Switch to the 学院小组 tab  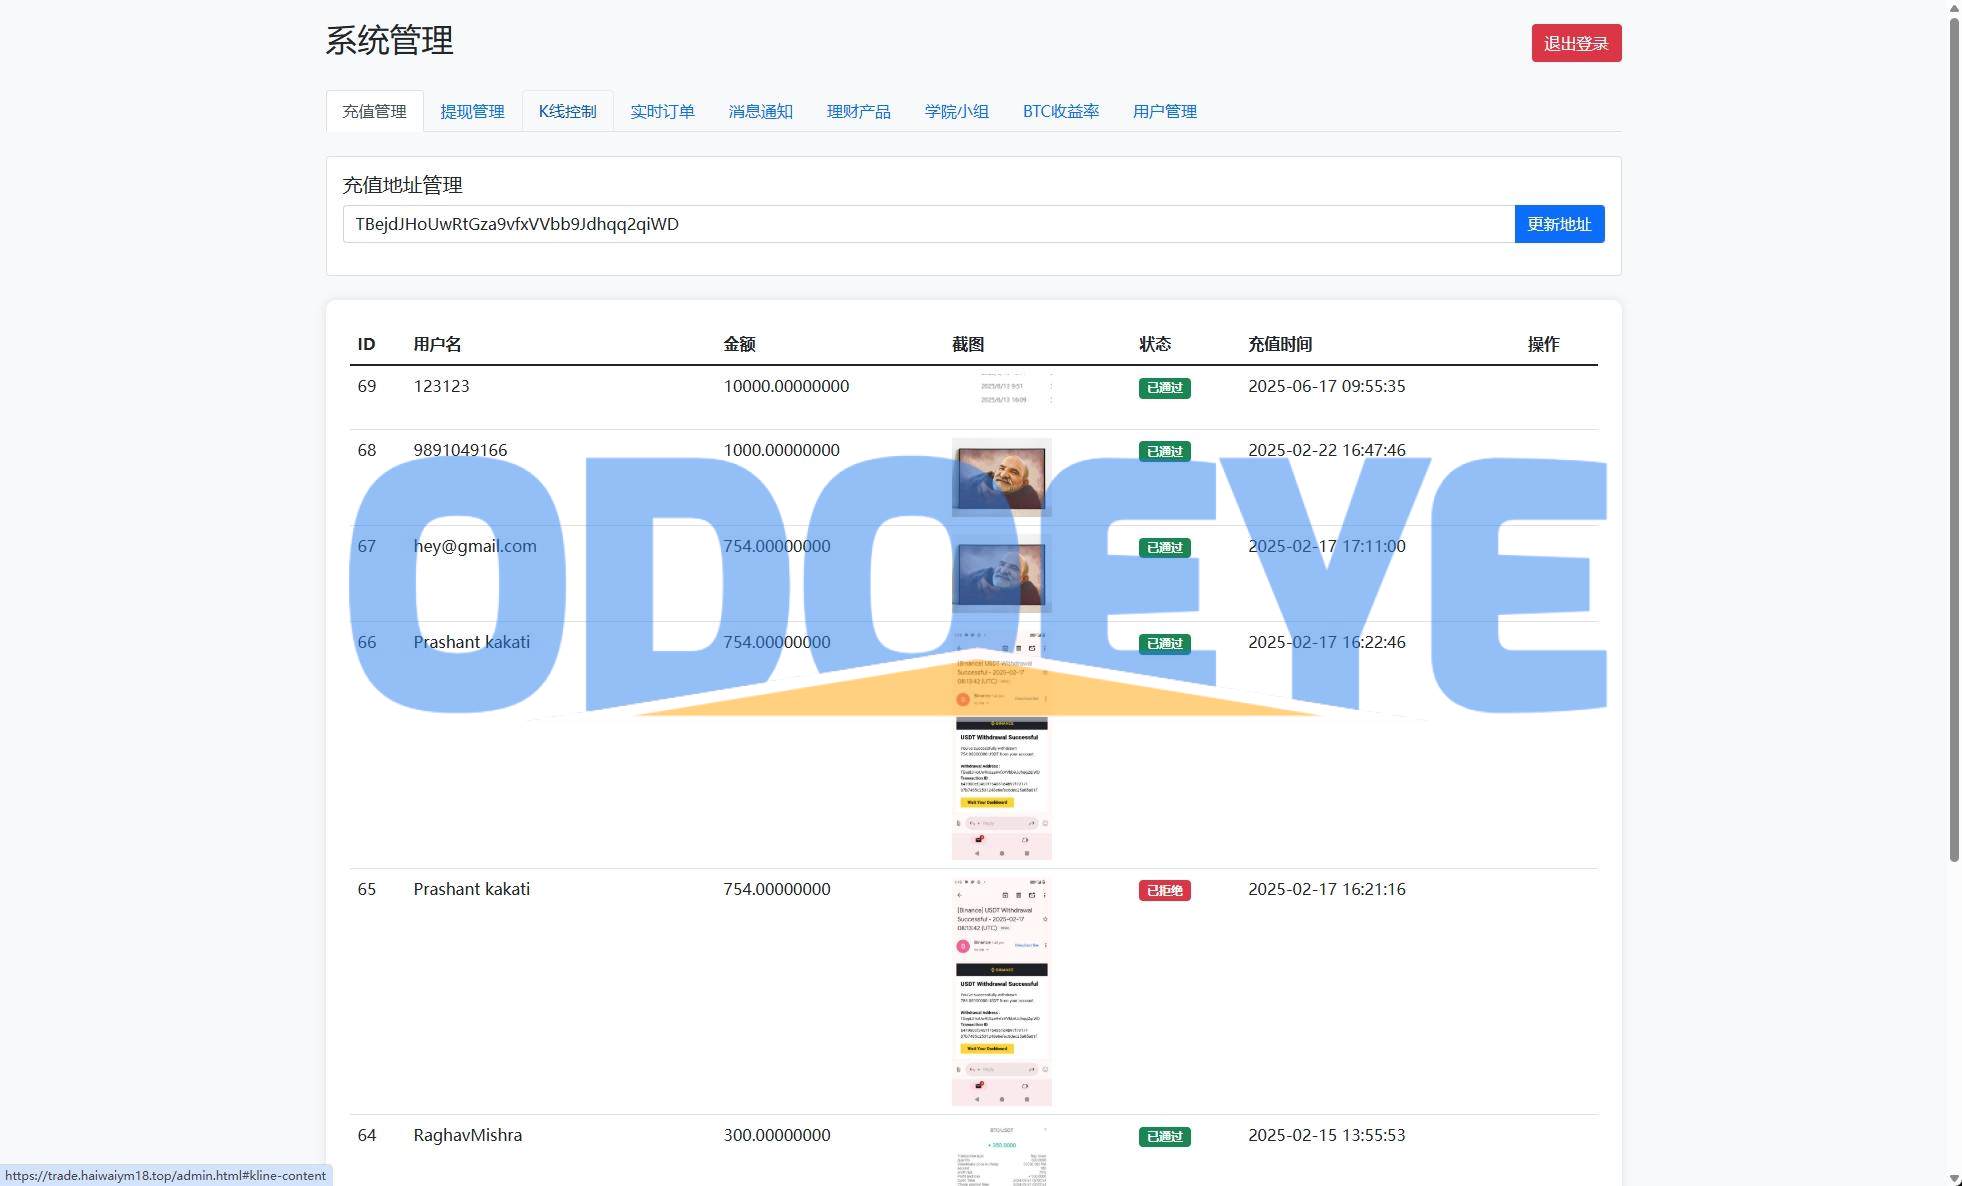(x=956, y=111)
